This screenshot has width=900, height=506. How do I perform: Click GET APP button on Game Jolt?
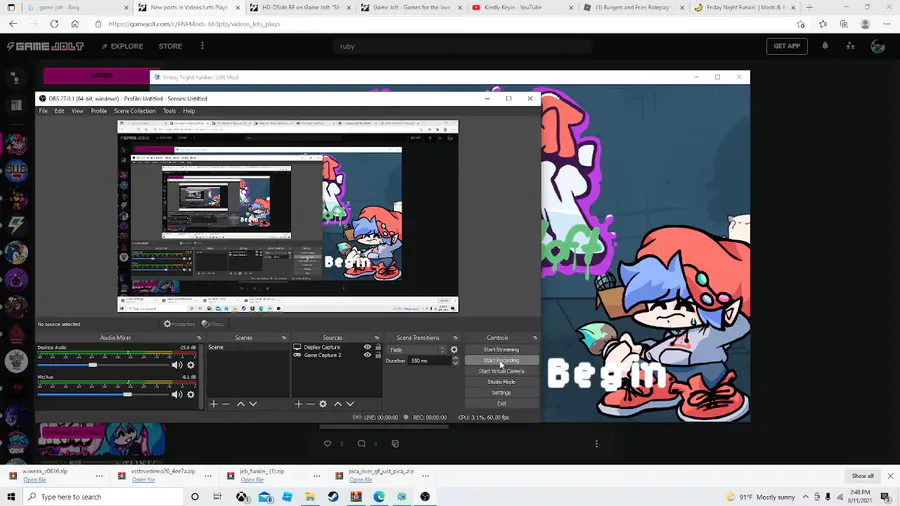786,46
